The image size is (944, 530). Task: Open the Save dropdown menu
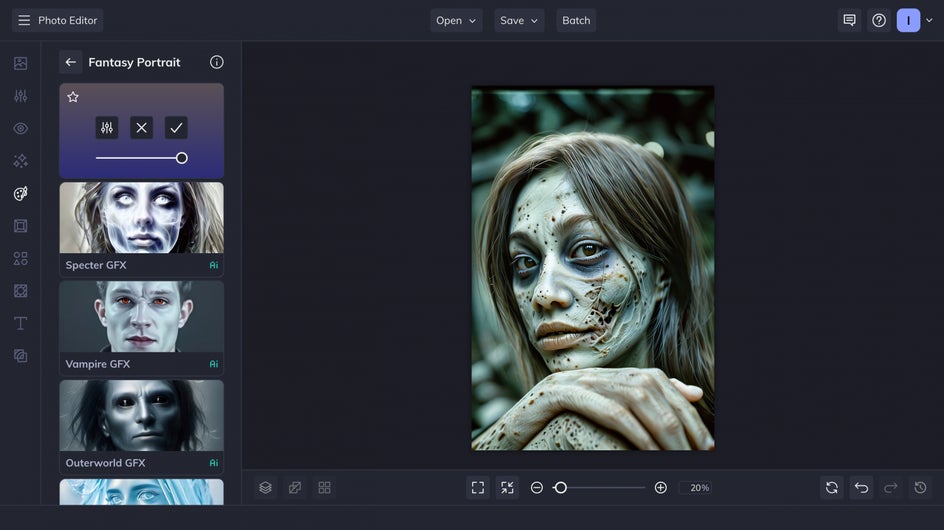[x=519, y=20]
